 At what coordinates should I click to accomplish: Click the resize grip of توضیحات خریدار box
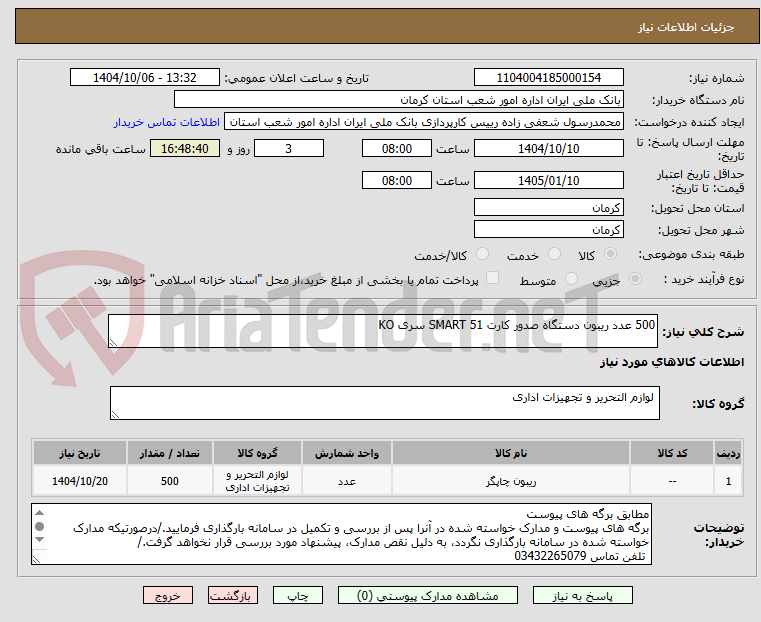pyautogui.click(x=36, y=559)
